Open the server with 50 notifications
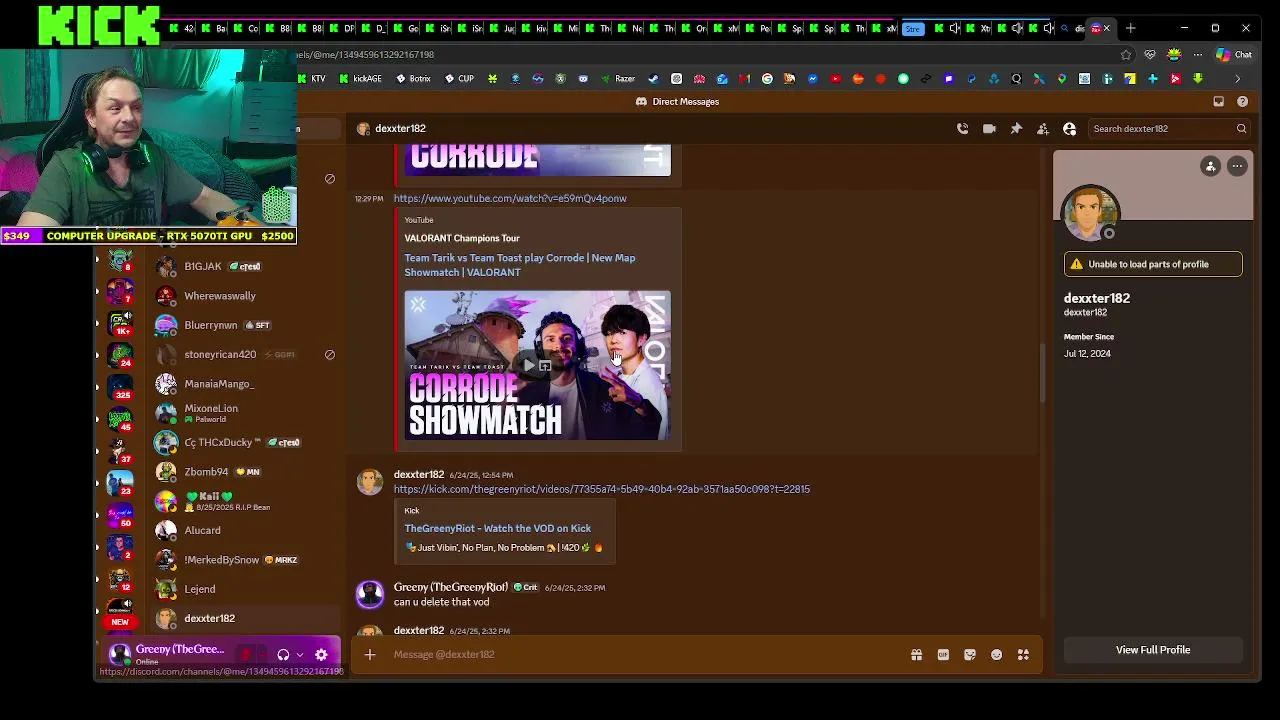Viewport: 1280px width, 720px height. pyautogui.click(x=120, y=514)
